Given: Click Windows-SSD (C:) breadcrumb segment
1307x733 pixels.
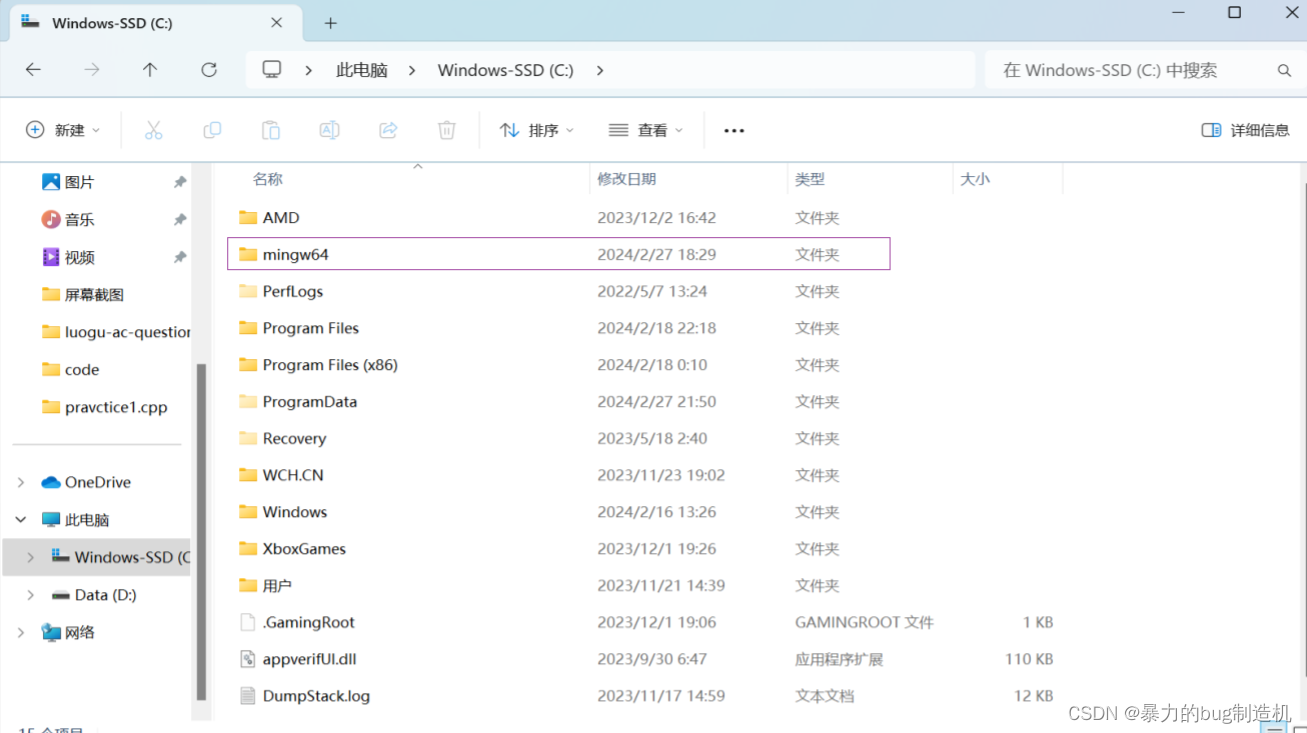Looking at the screenshot, I should point(506,70).
